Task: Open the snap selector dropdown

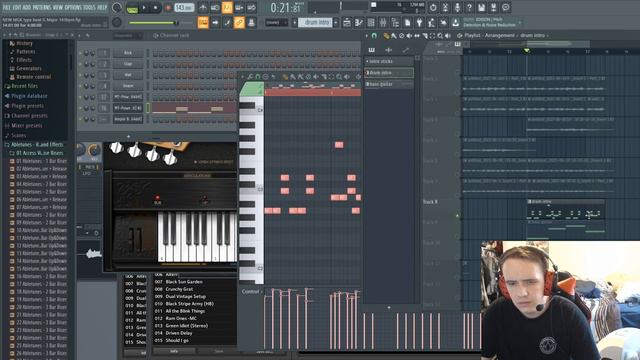Action: [x=276, y=22]
